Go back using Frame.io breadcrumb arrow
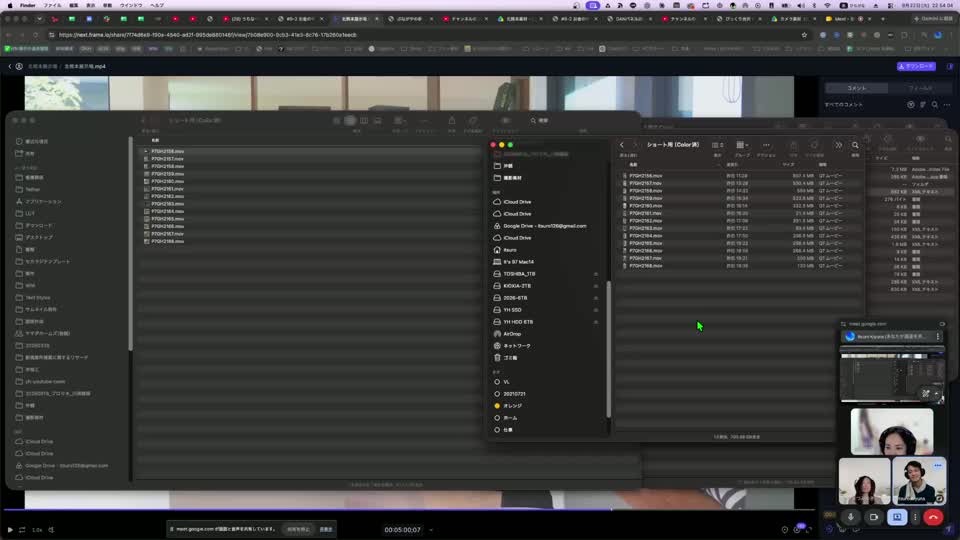Image resolution: width=960 pixels, height=540 pixels. 10,66
